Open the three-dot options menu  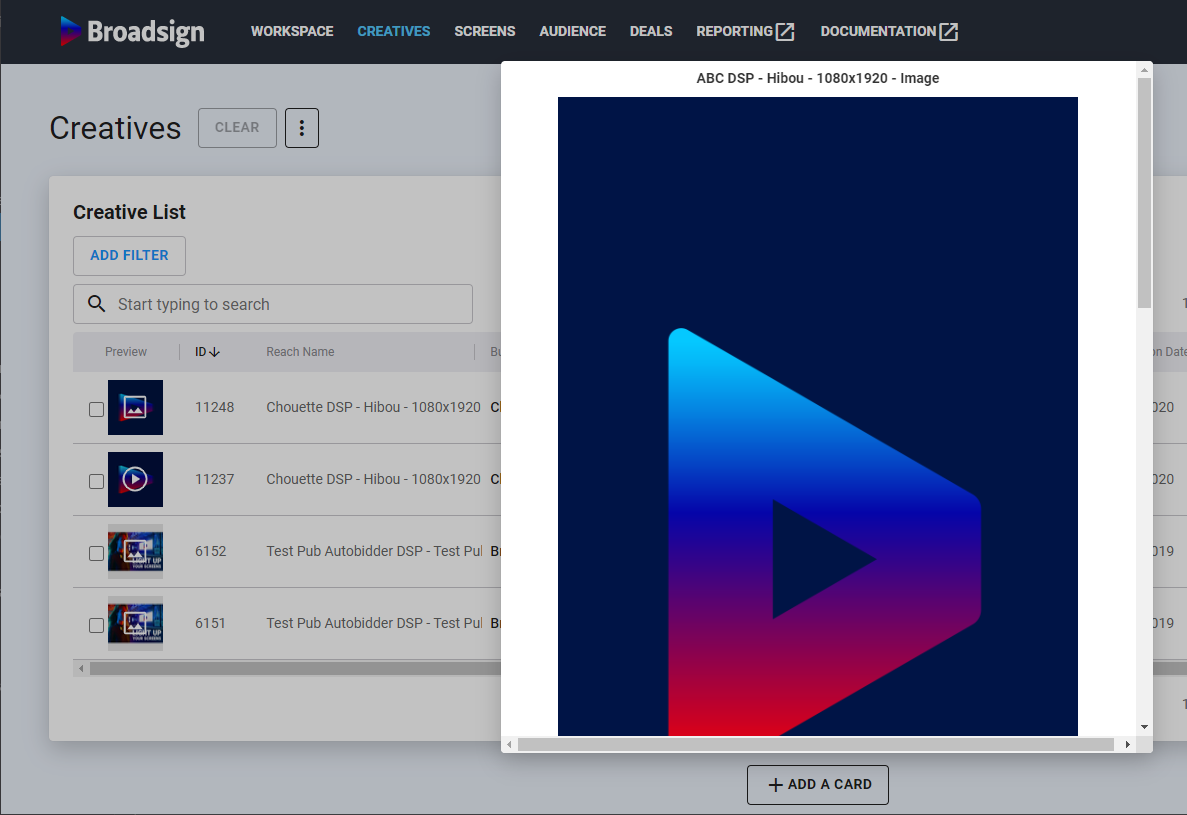pos(301,128)
